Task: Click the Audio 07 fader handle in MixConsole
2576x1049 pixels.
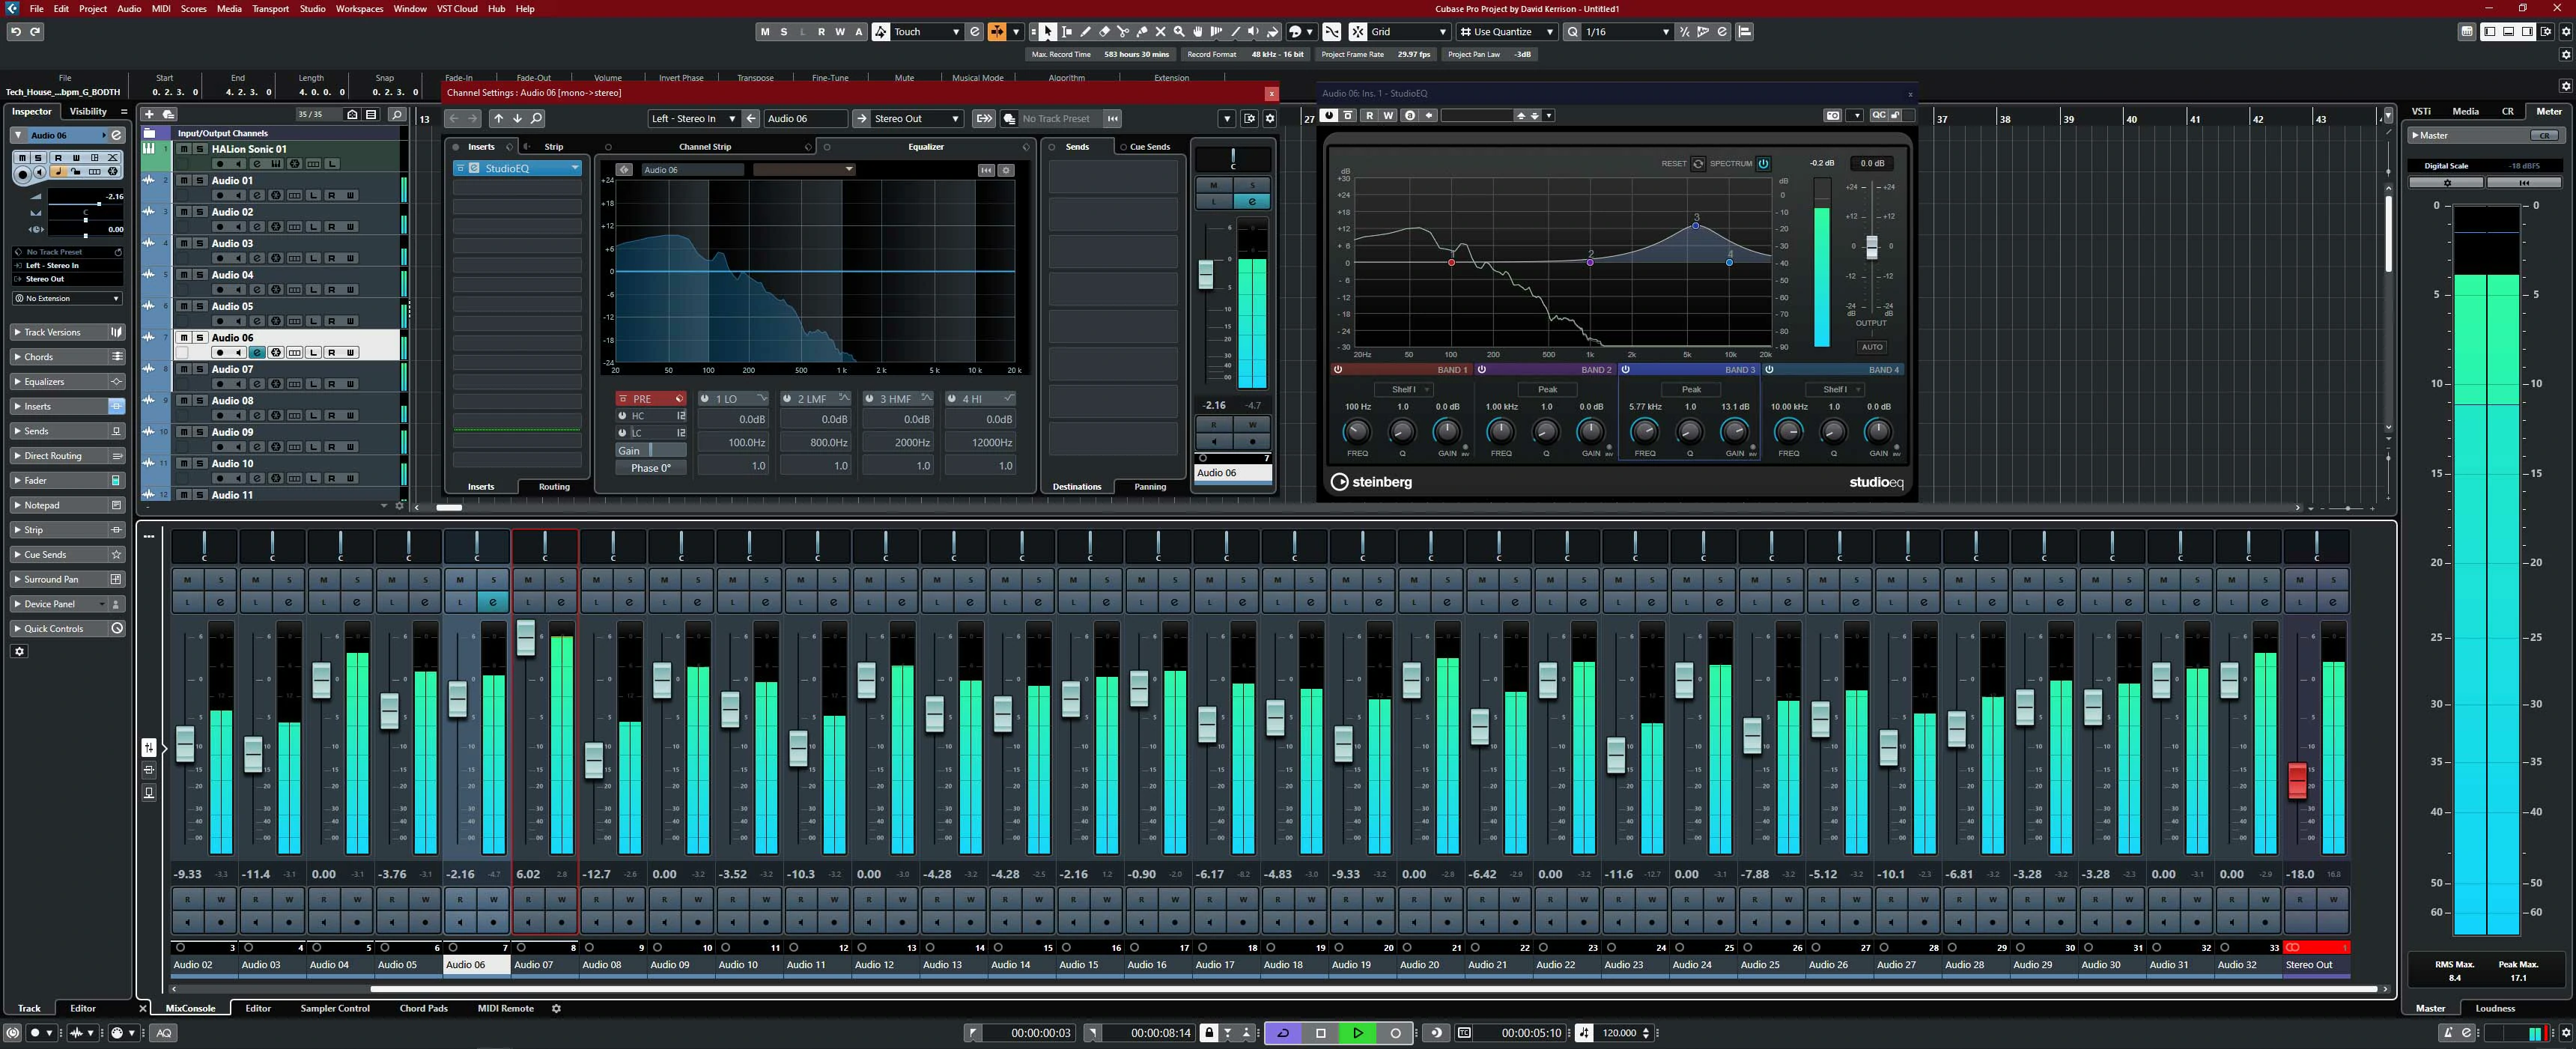Action: click(526, 637)
